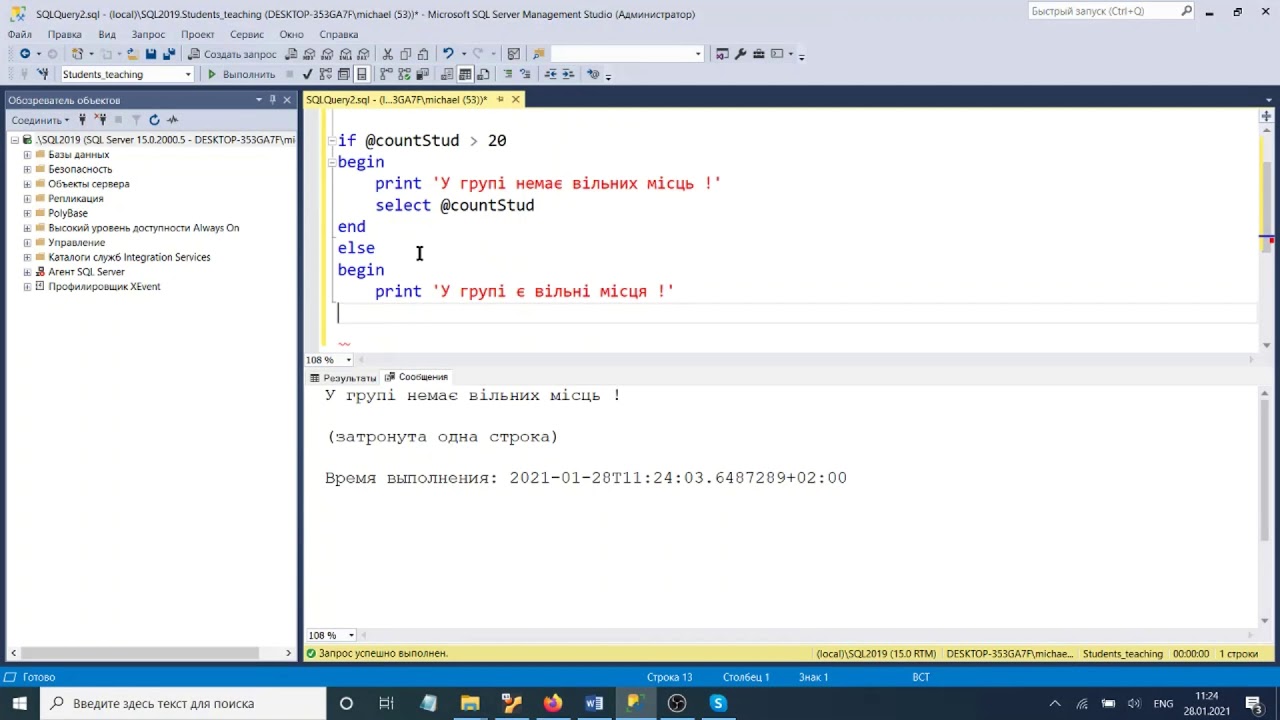
Task: Save all files icon
Action: [169, 54]
